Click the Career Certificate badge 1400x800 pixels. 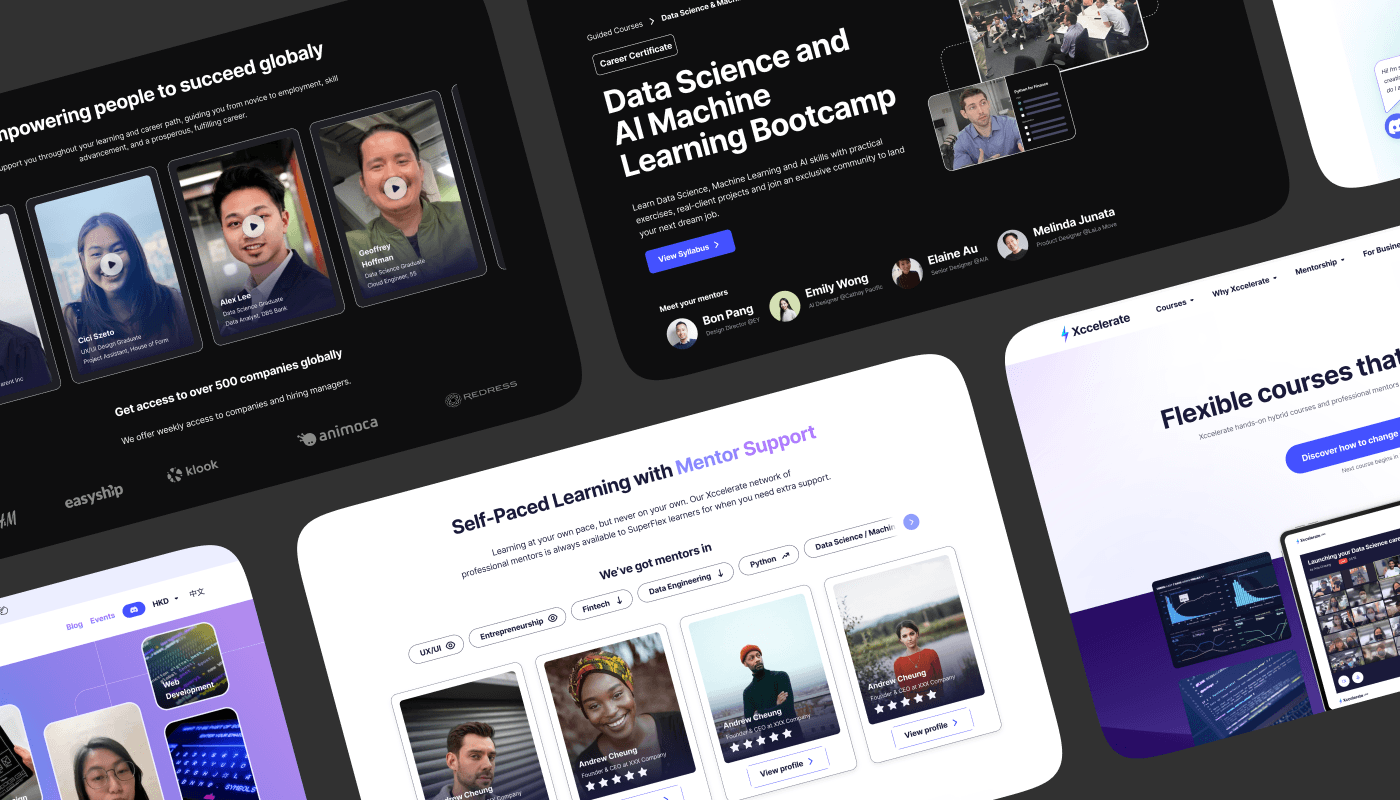(x=635, y=54)
